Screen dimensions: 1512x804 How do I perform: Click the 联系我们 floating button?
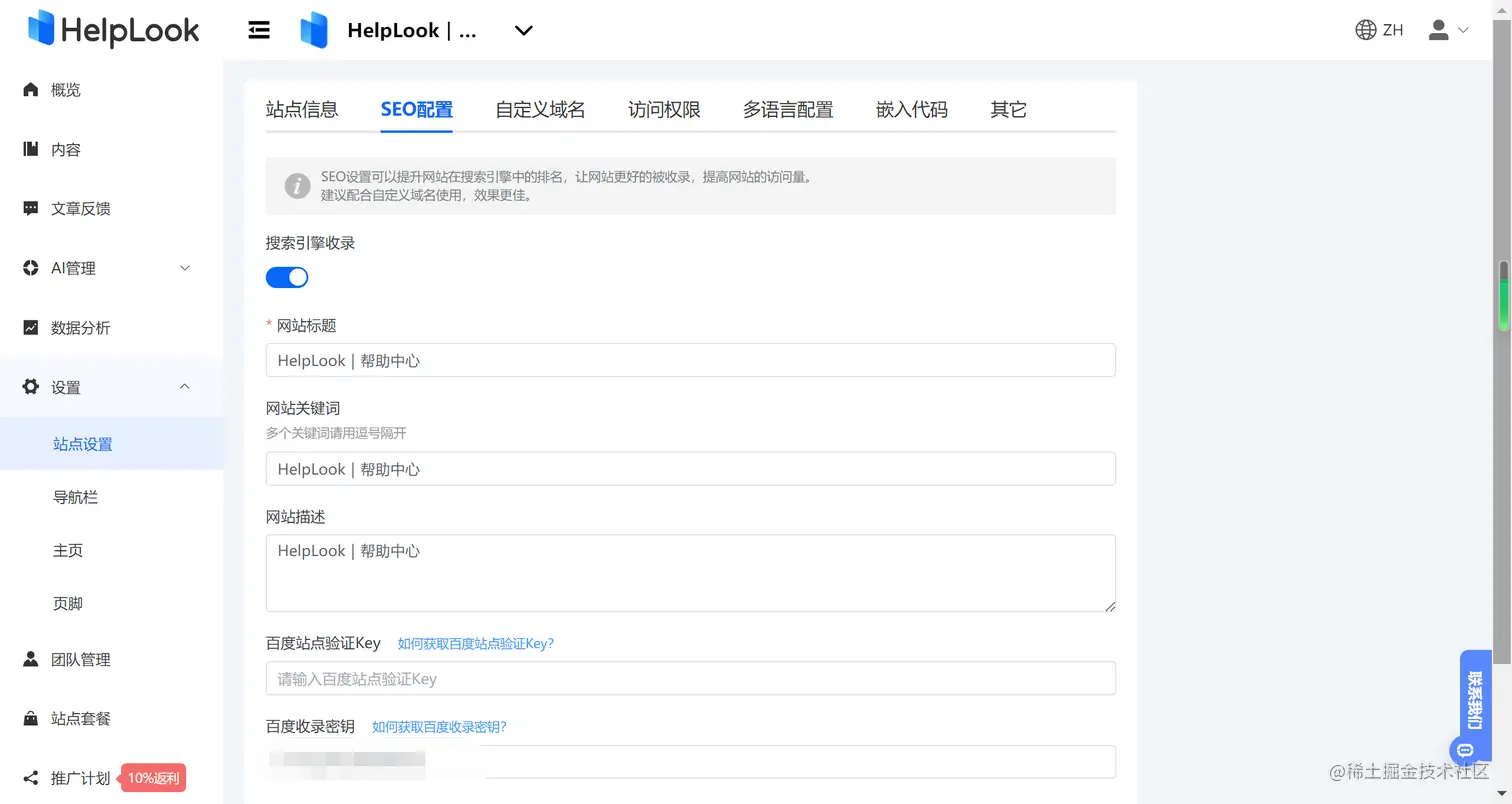coord(1476,706)
